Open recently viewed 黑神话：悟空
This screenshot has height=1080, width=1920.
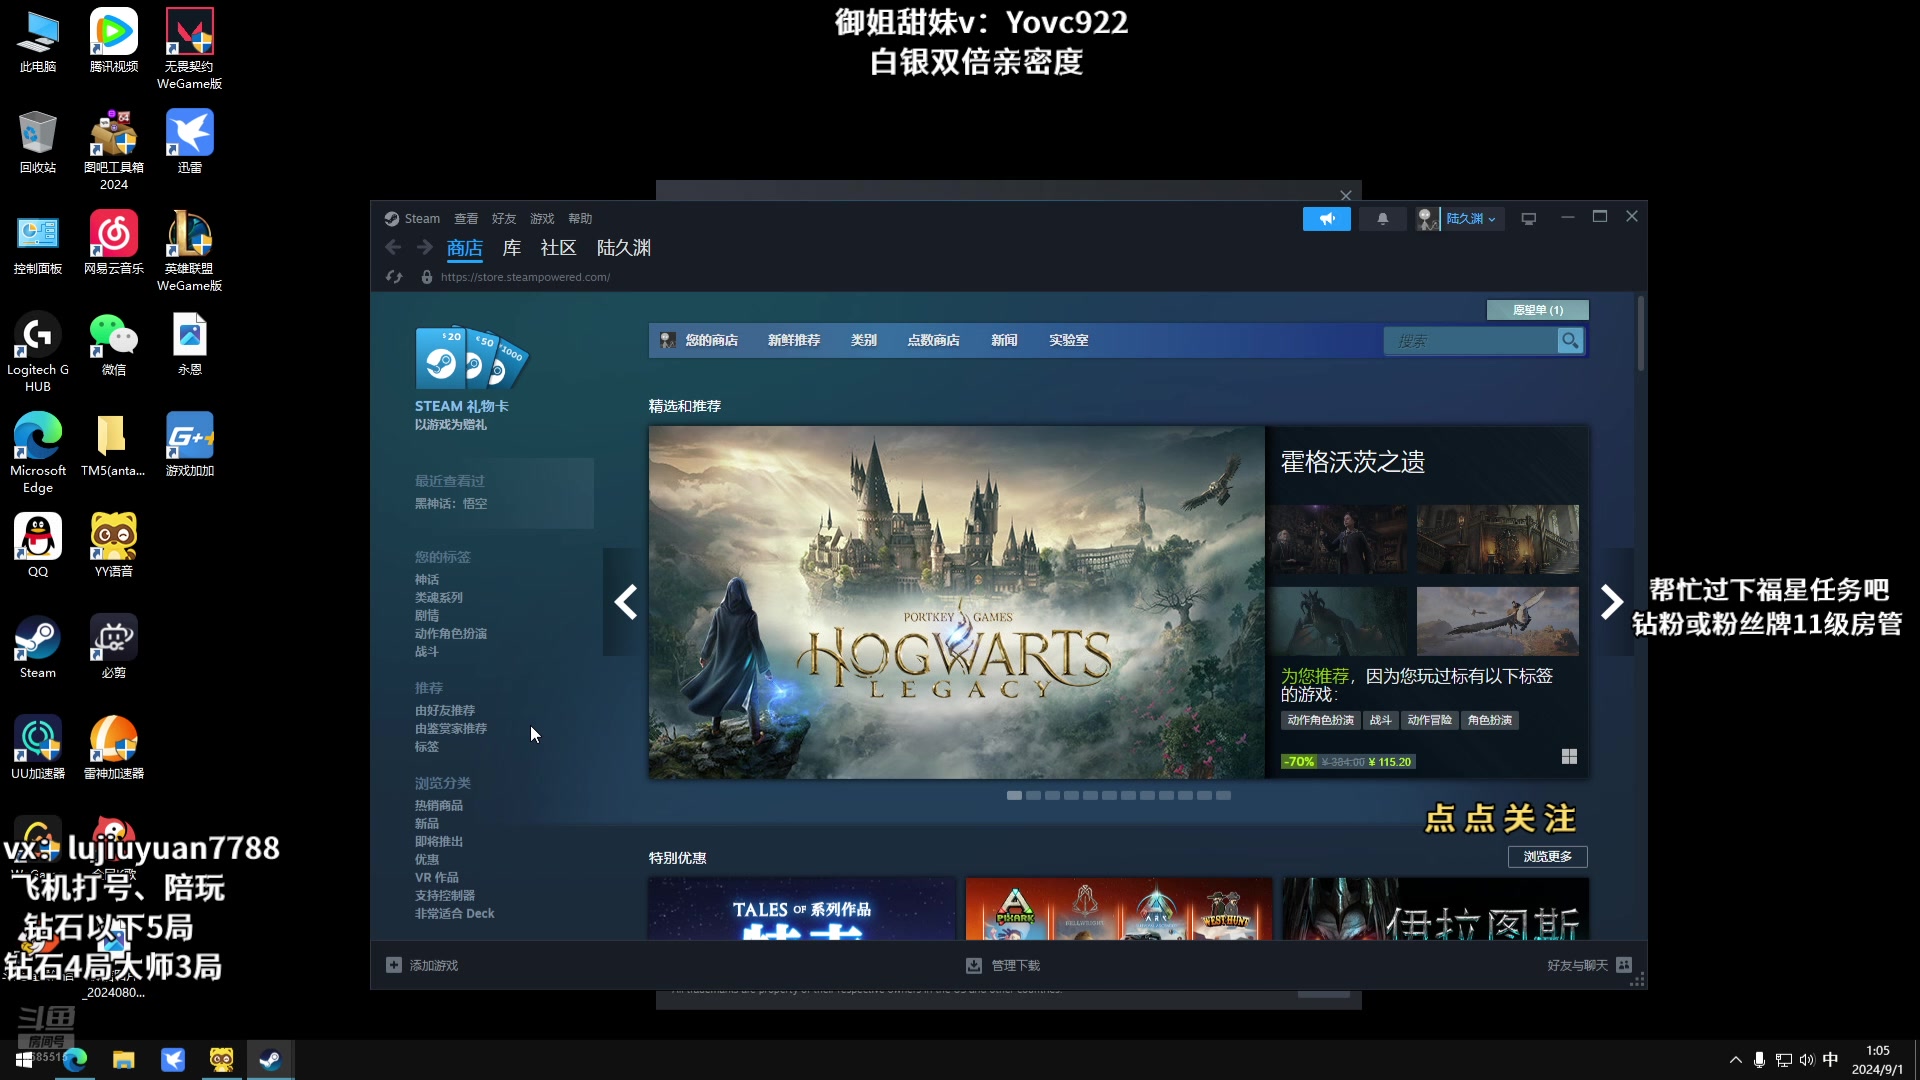(451, 504)
